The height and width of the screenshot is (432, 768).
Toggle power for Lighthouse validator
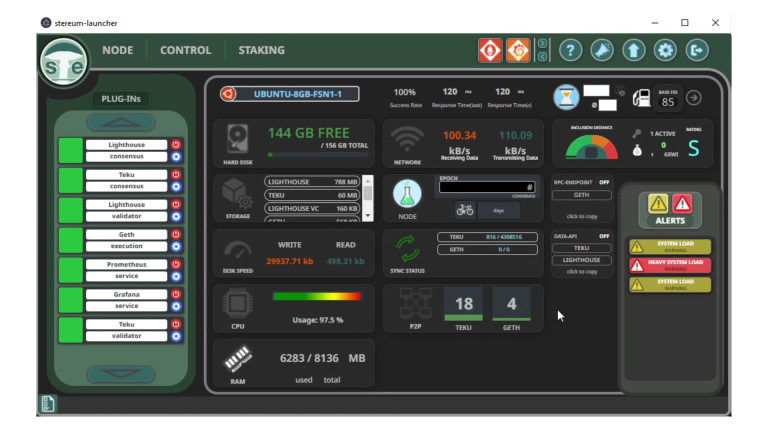click(176, 204)
